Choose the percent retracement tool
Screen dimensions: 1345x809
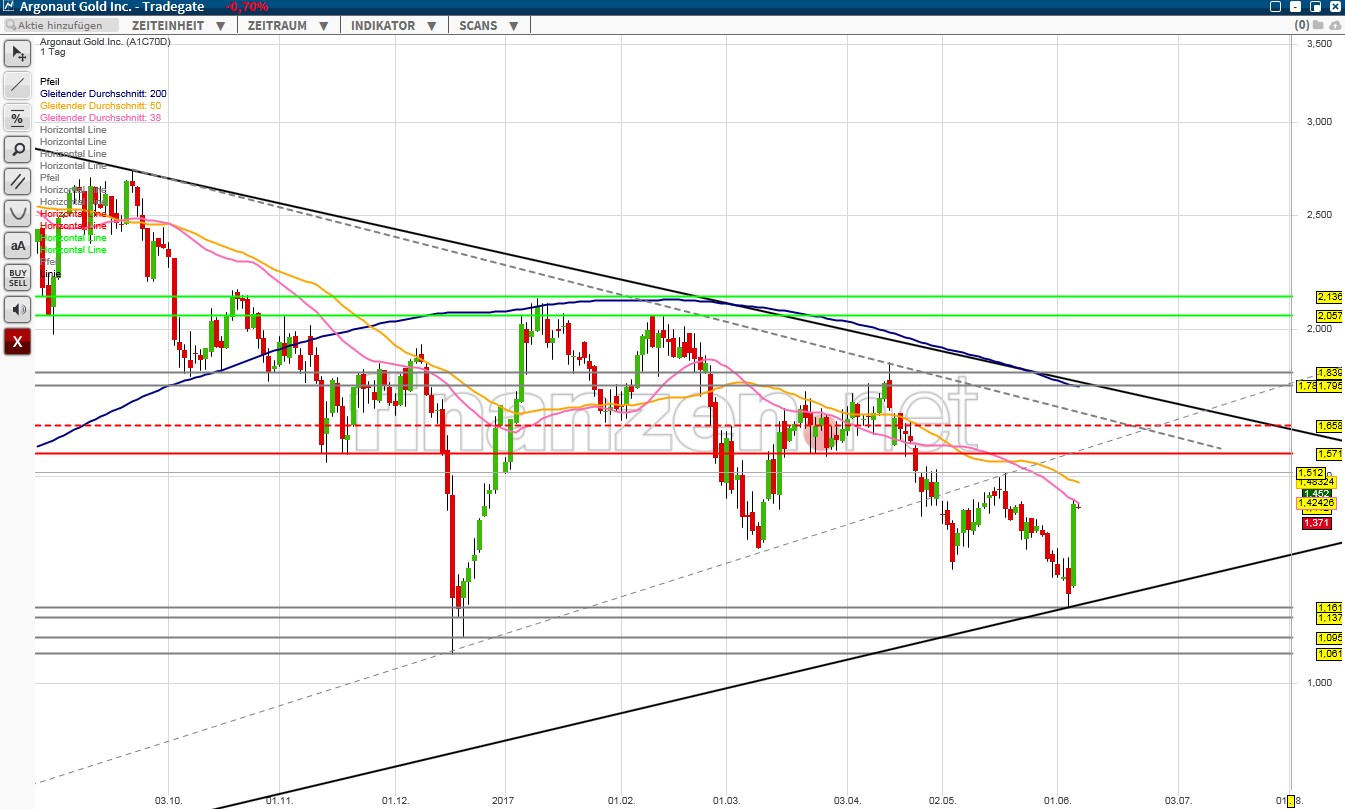[18, 118]
